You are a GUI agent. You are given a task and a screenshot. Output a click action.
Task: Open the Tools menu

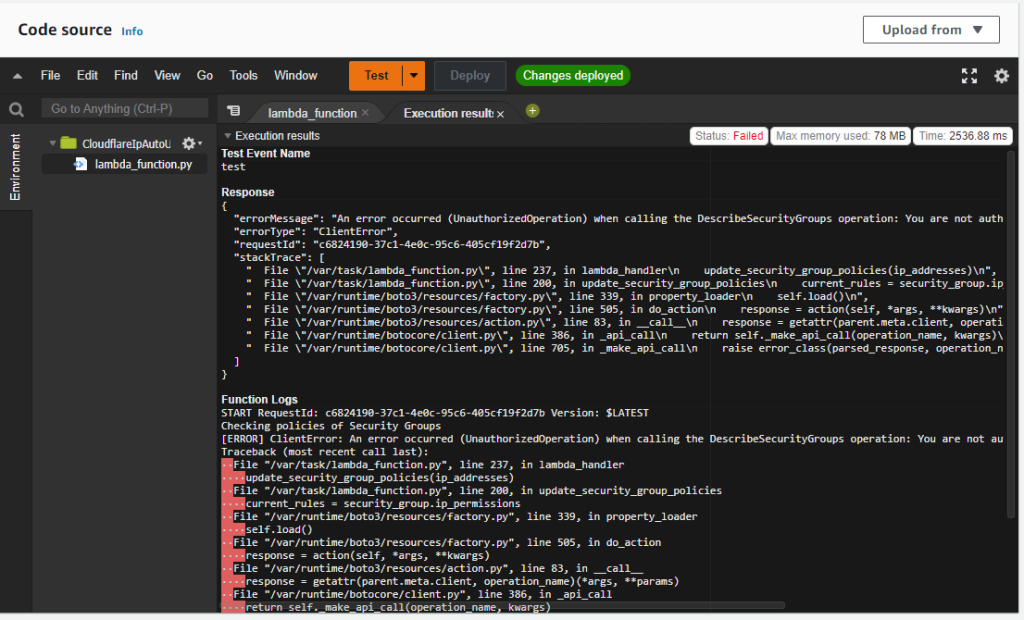click(243, 76)
